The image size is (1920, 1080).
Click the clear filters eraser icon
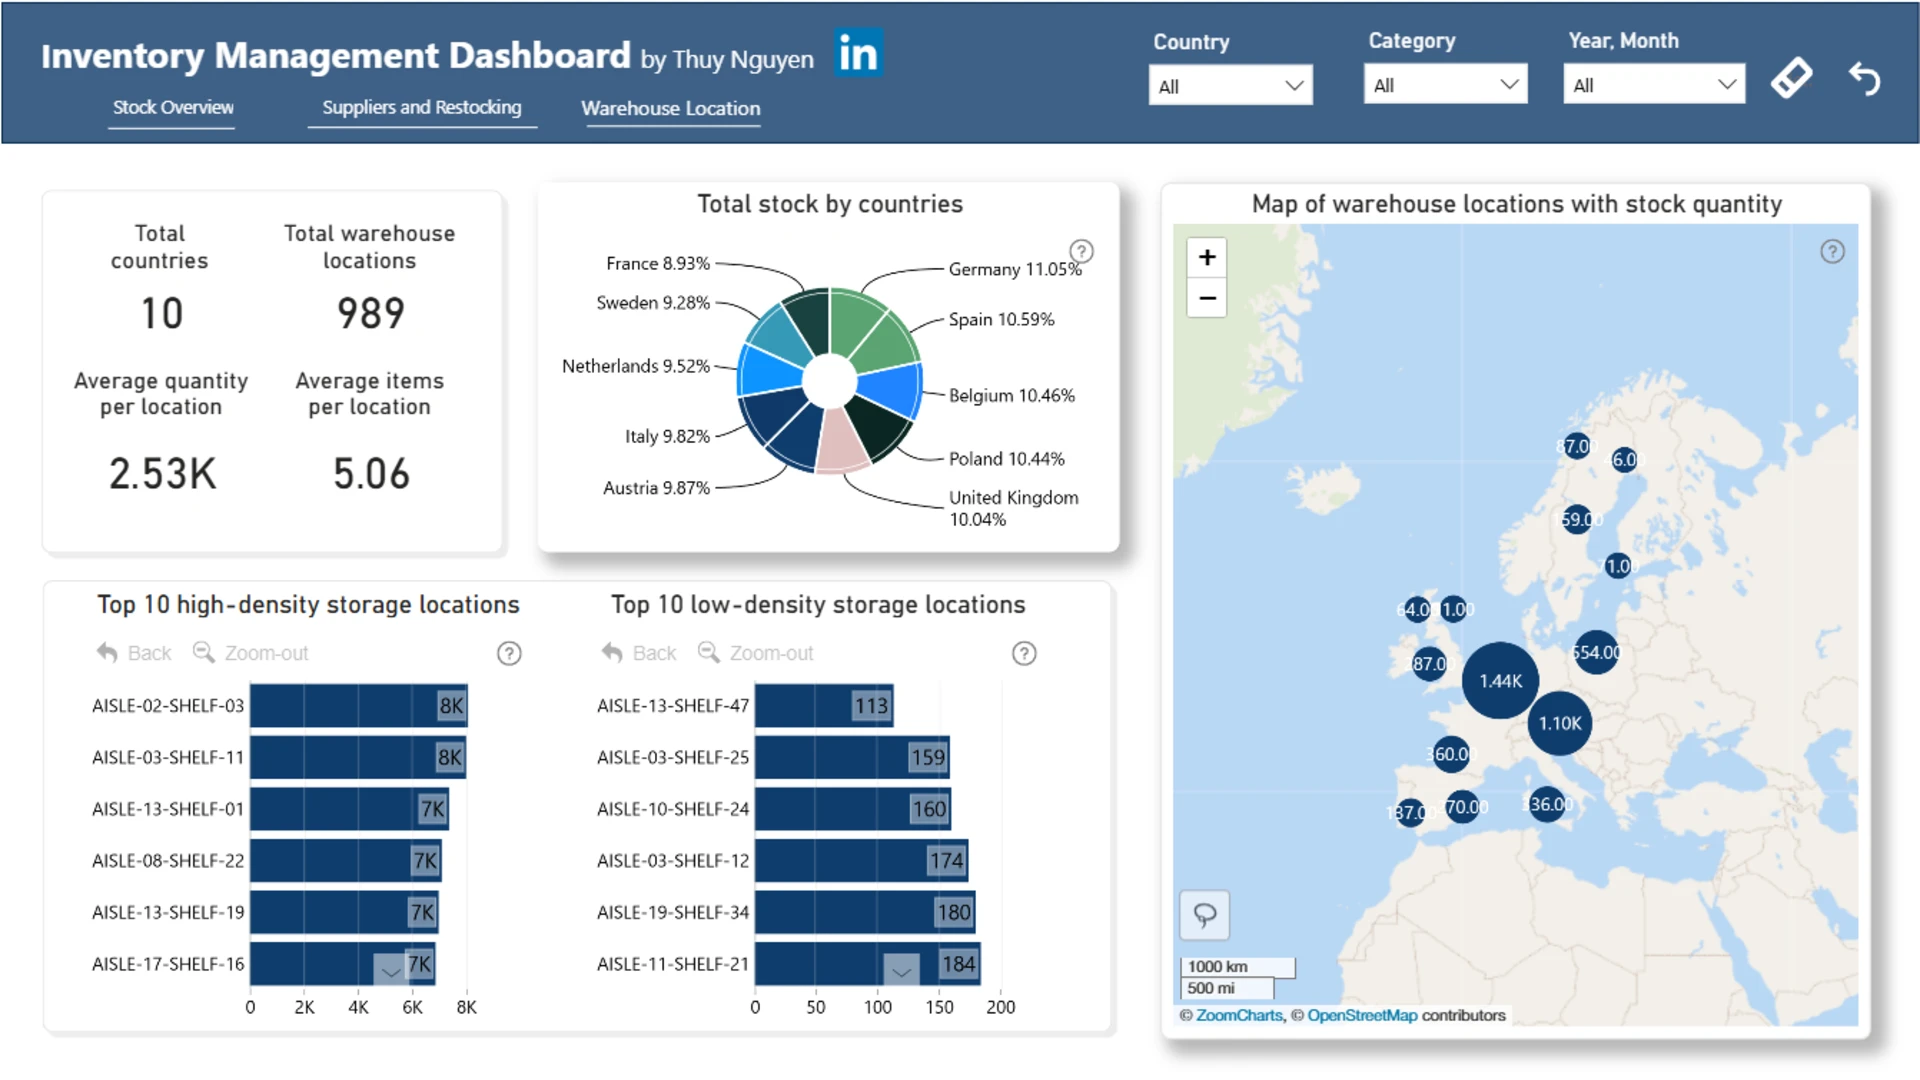click(1790, 78)
